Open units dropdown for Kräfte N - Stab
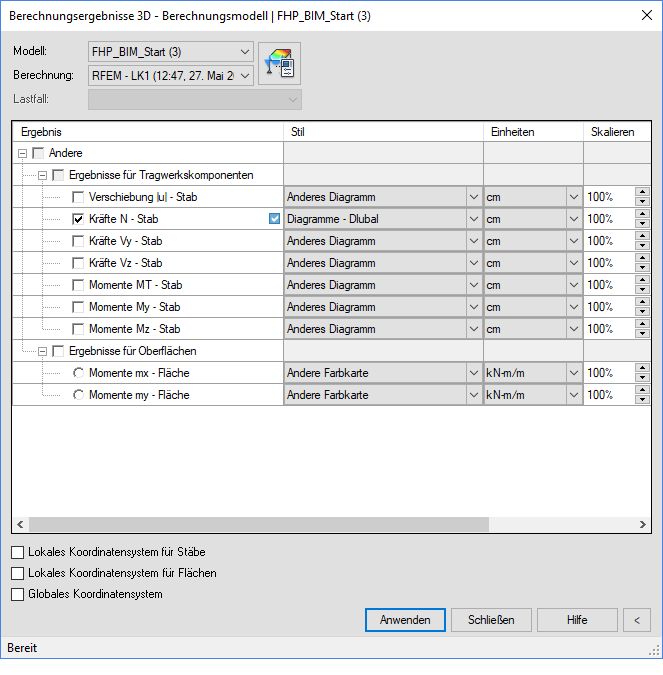 573,219
